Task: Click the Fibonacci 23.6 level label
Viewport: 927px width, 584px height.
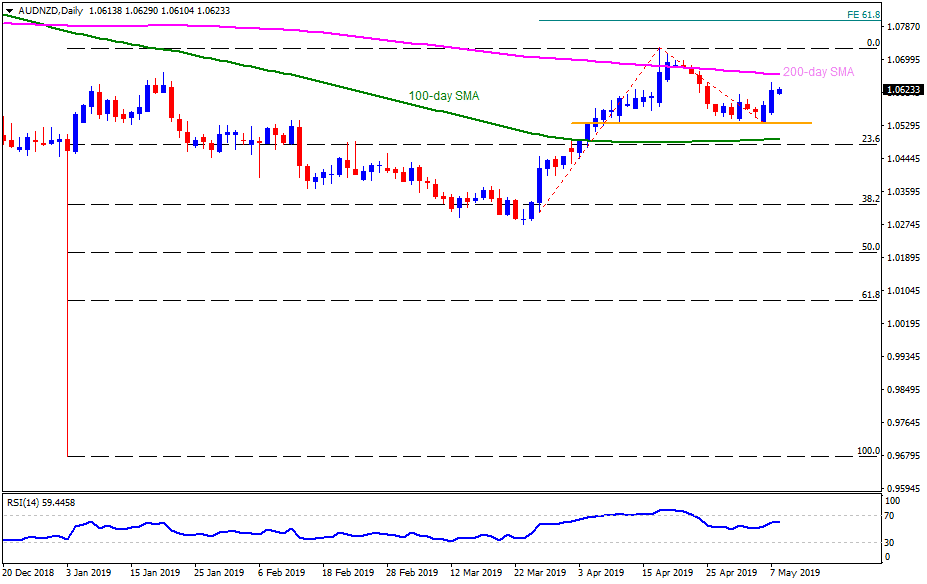Action: (x=869, y=139)
